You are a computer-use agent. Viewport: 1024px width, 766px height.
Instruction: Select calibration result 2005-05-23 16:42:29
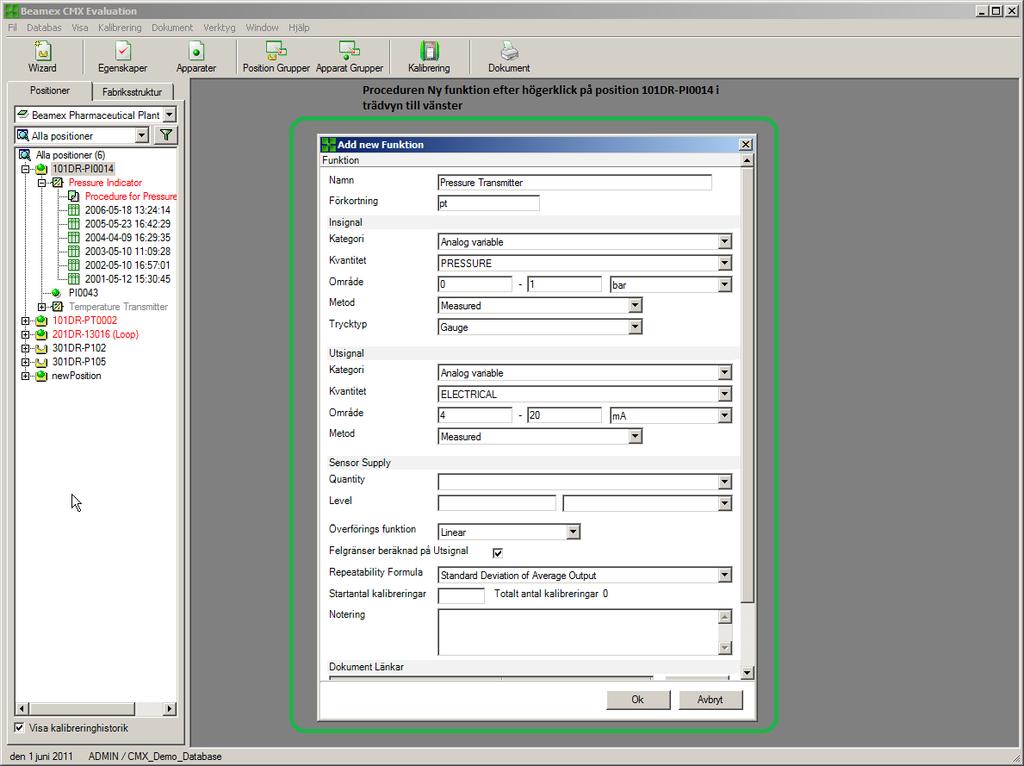[127, 224]
